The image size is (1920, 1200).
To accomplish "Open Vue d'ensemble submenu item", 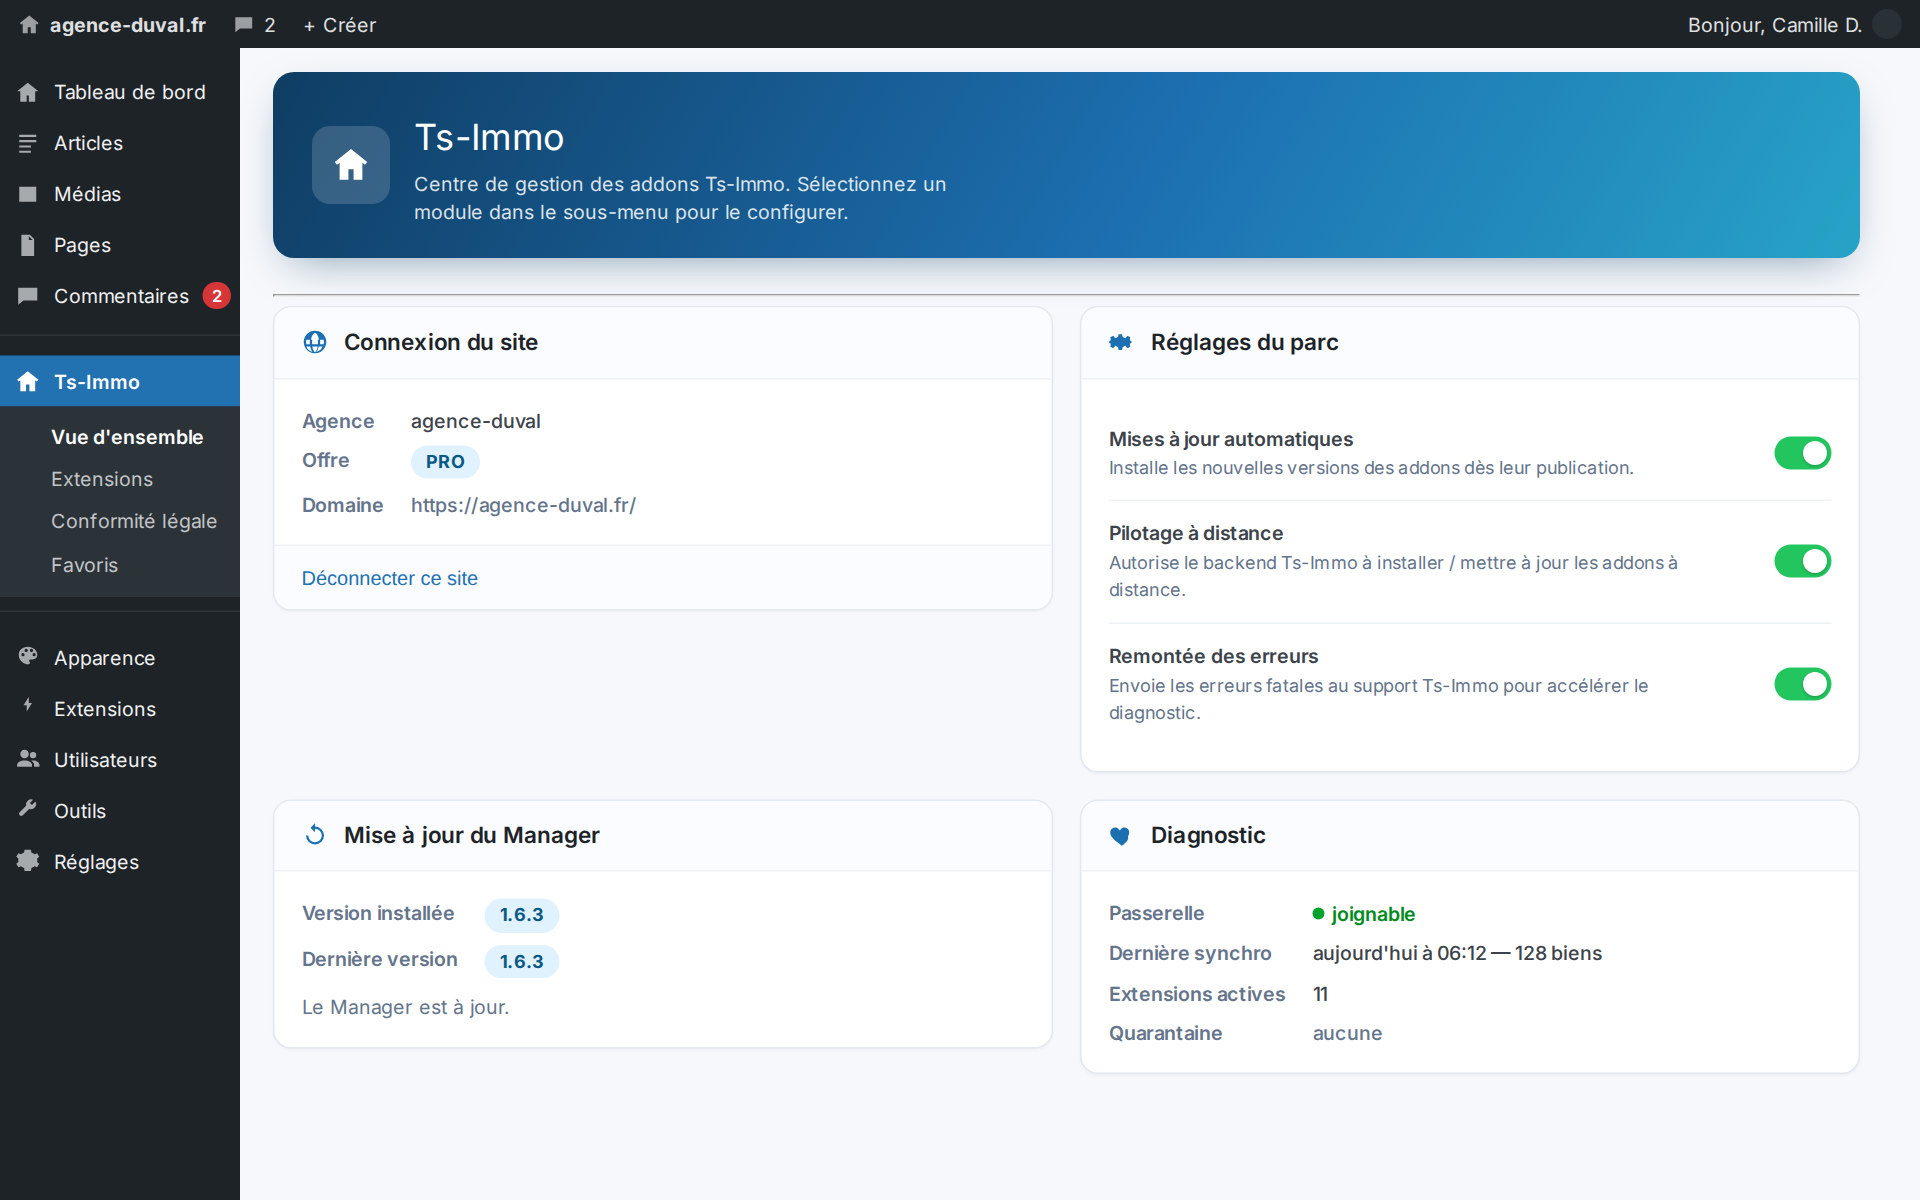I will pos(127,437).
